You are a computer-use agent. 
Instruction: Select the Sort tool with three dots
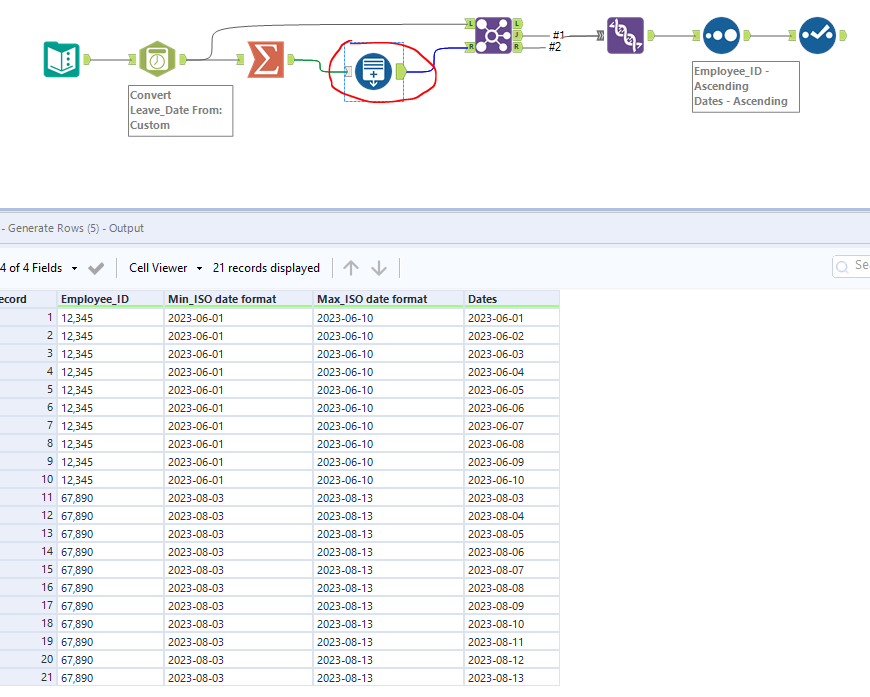[721, 35]
